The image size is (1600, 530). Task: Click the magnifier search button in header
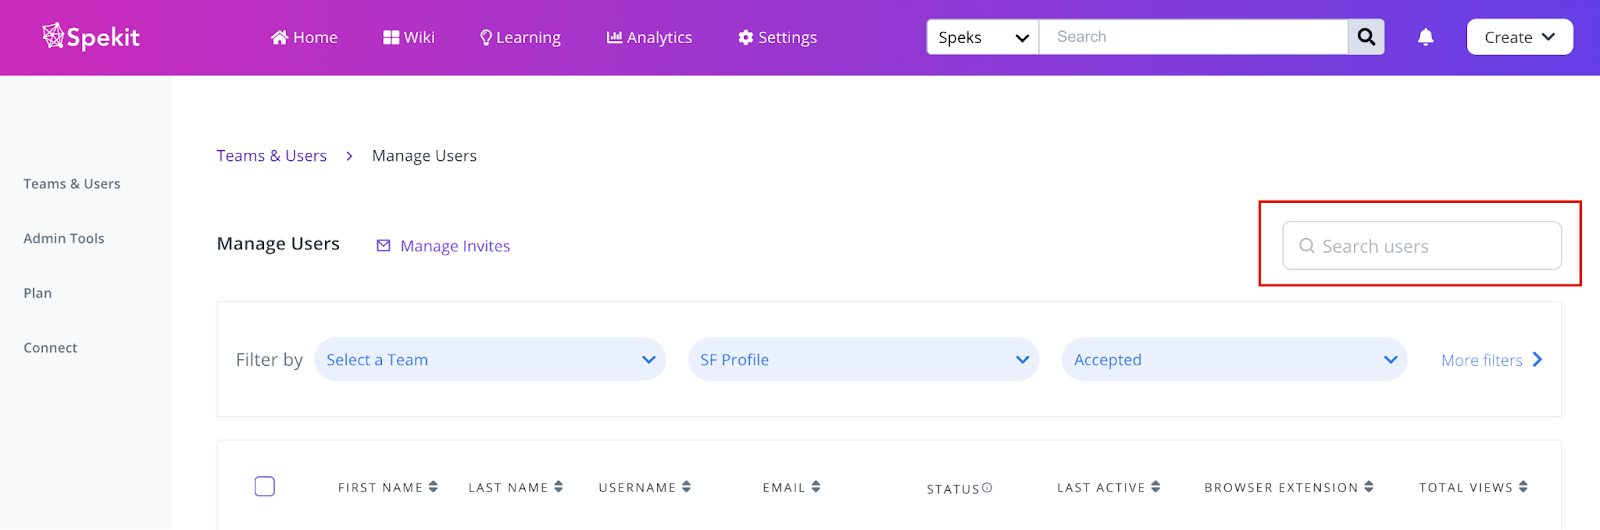coord(1366,37)
